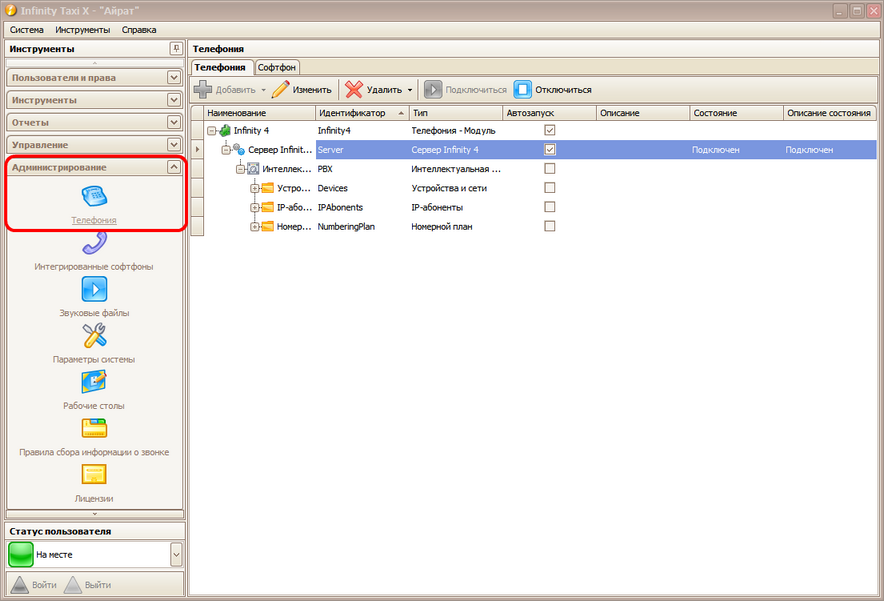Image resolution: width=884 pixels, height=601 pixels.
Task: Open the Система menu
Action: pos(26,30)
